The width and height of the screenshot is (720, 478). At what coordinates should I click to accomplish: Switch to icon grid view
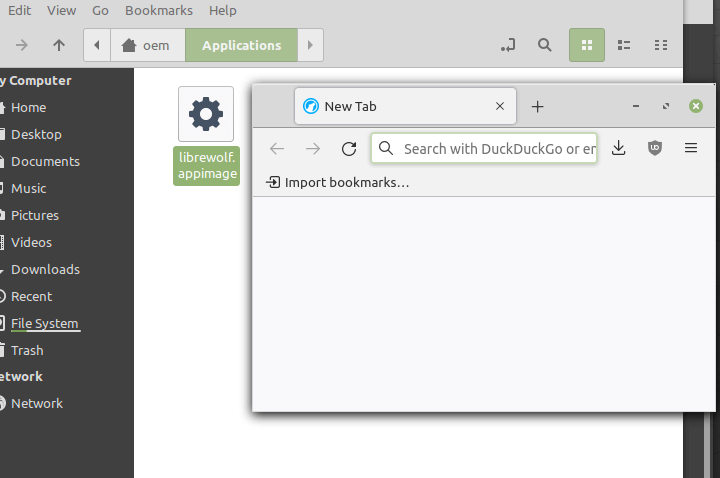coord(587,45)
